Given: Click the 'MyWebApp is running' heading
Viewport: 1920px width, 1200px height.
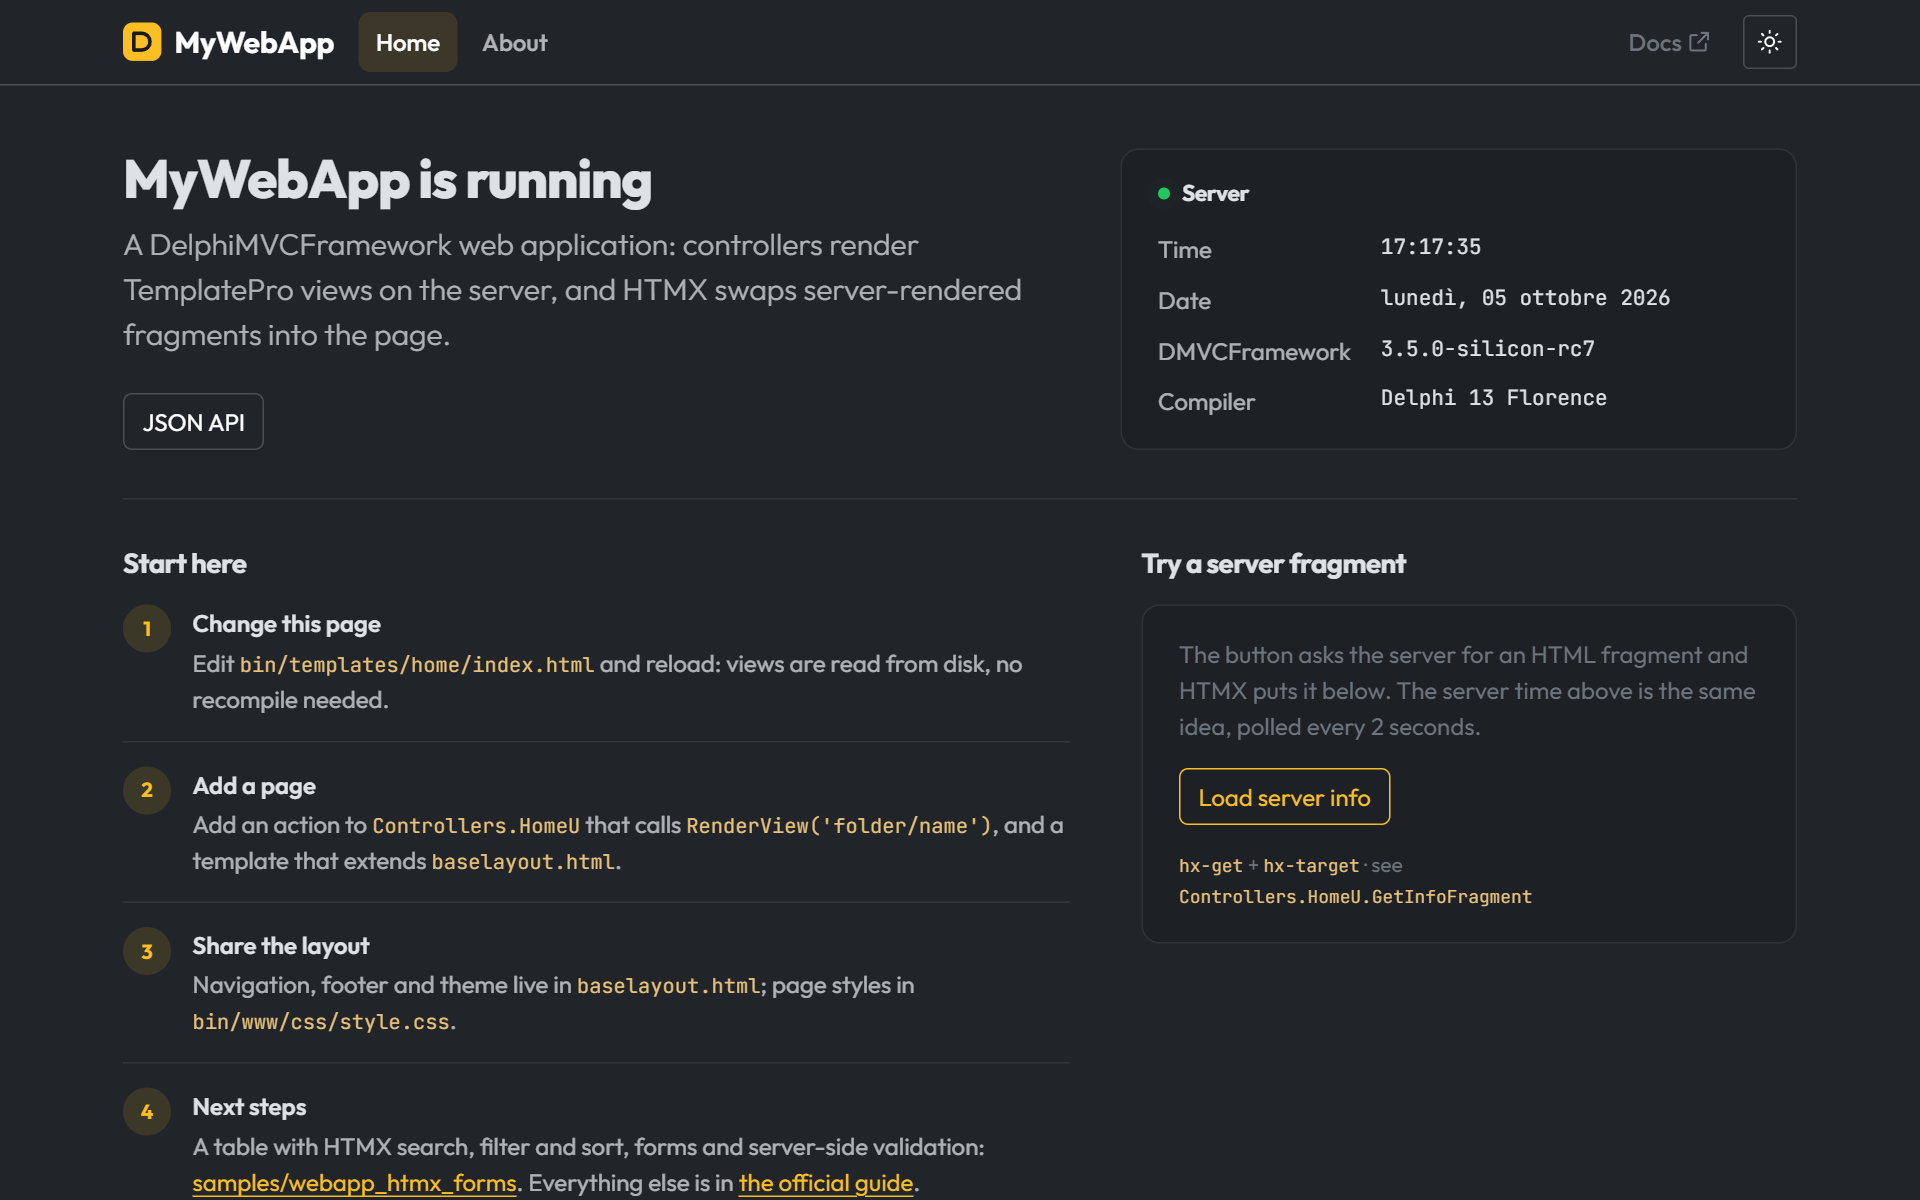Looking at the screenshot, I should point(388,181).
